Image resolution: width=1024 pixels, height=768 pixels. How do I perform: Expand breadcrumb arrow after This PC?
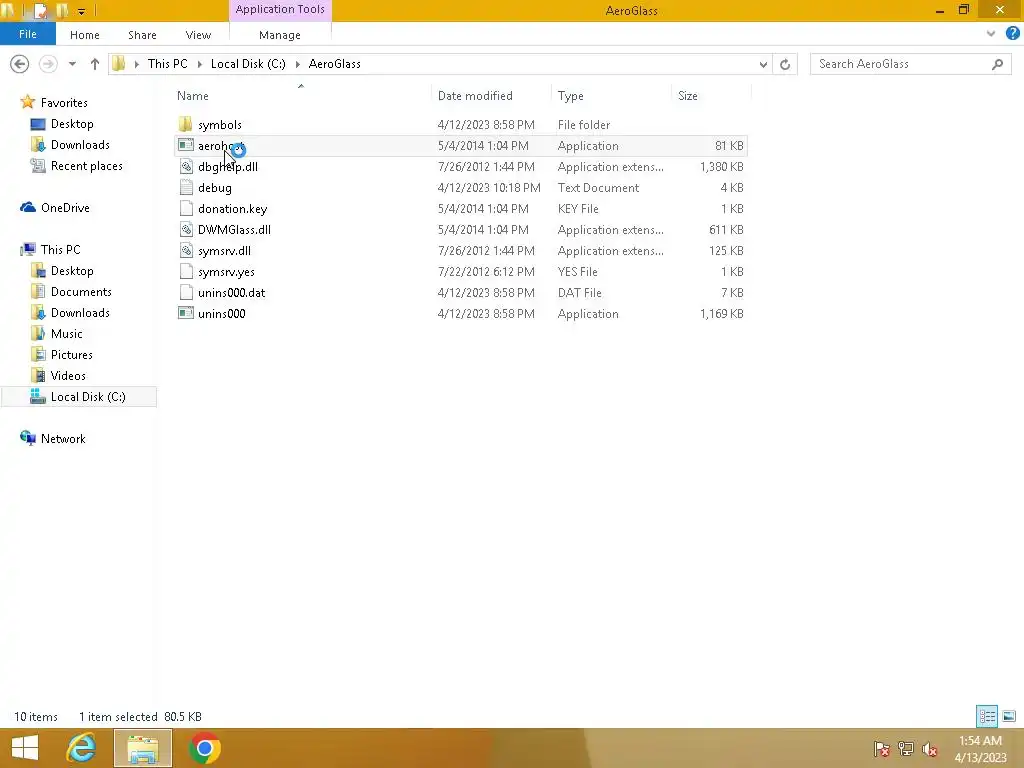tap(200, 64)
